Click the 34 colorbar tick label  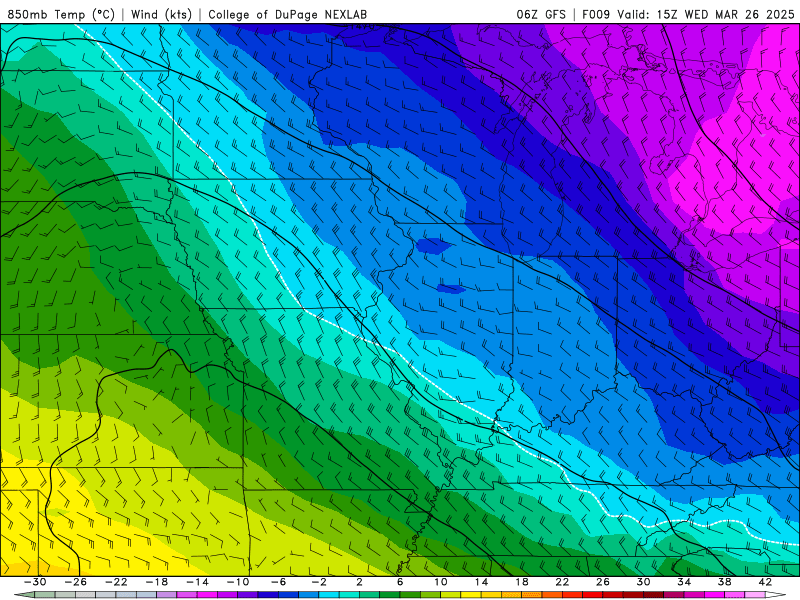684,582
